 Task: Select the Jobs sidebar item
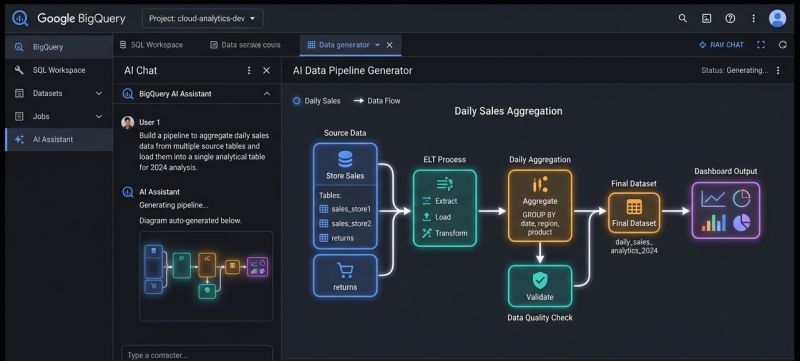click(59, 116)
